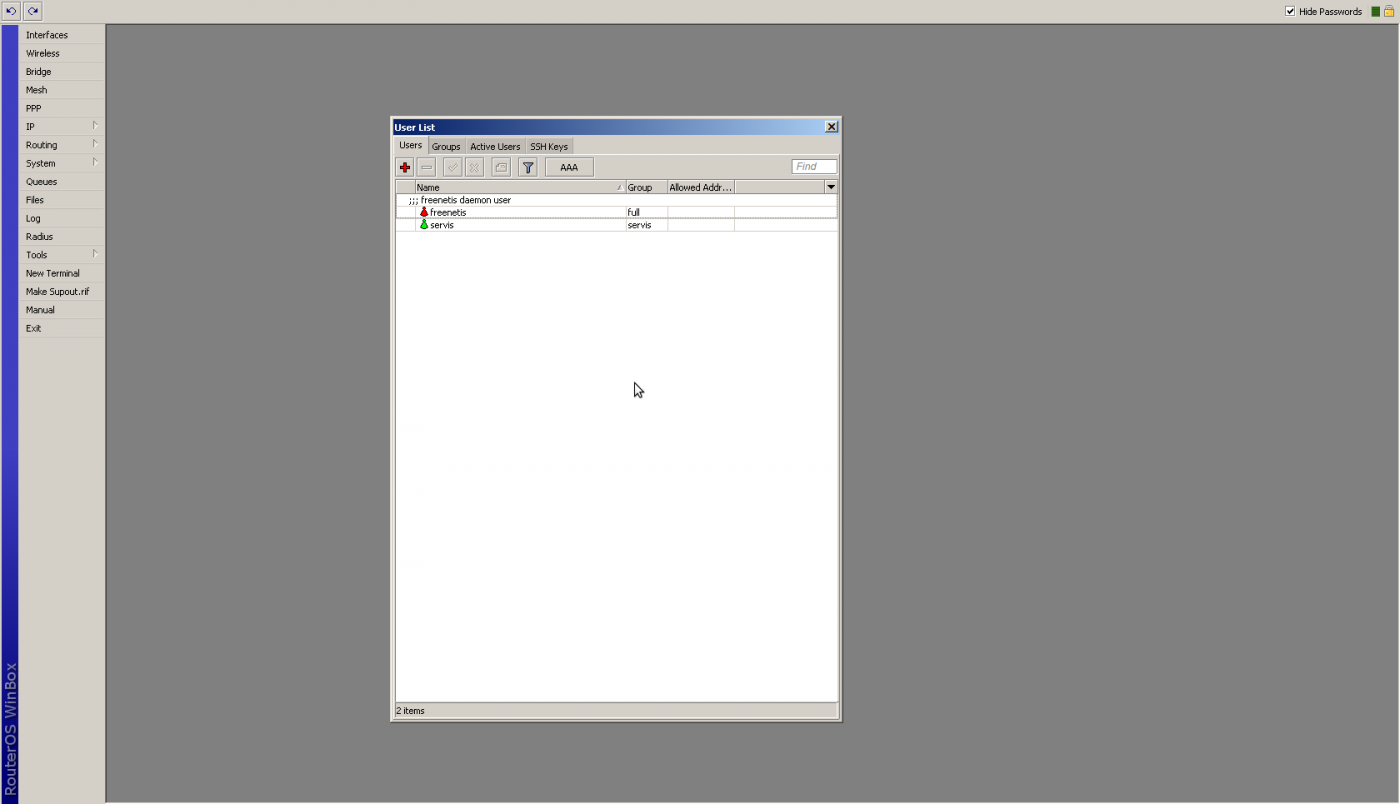
Task: Click the Undo arrow icon
Action: pos(12,11)
